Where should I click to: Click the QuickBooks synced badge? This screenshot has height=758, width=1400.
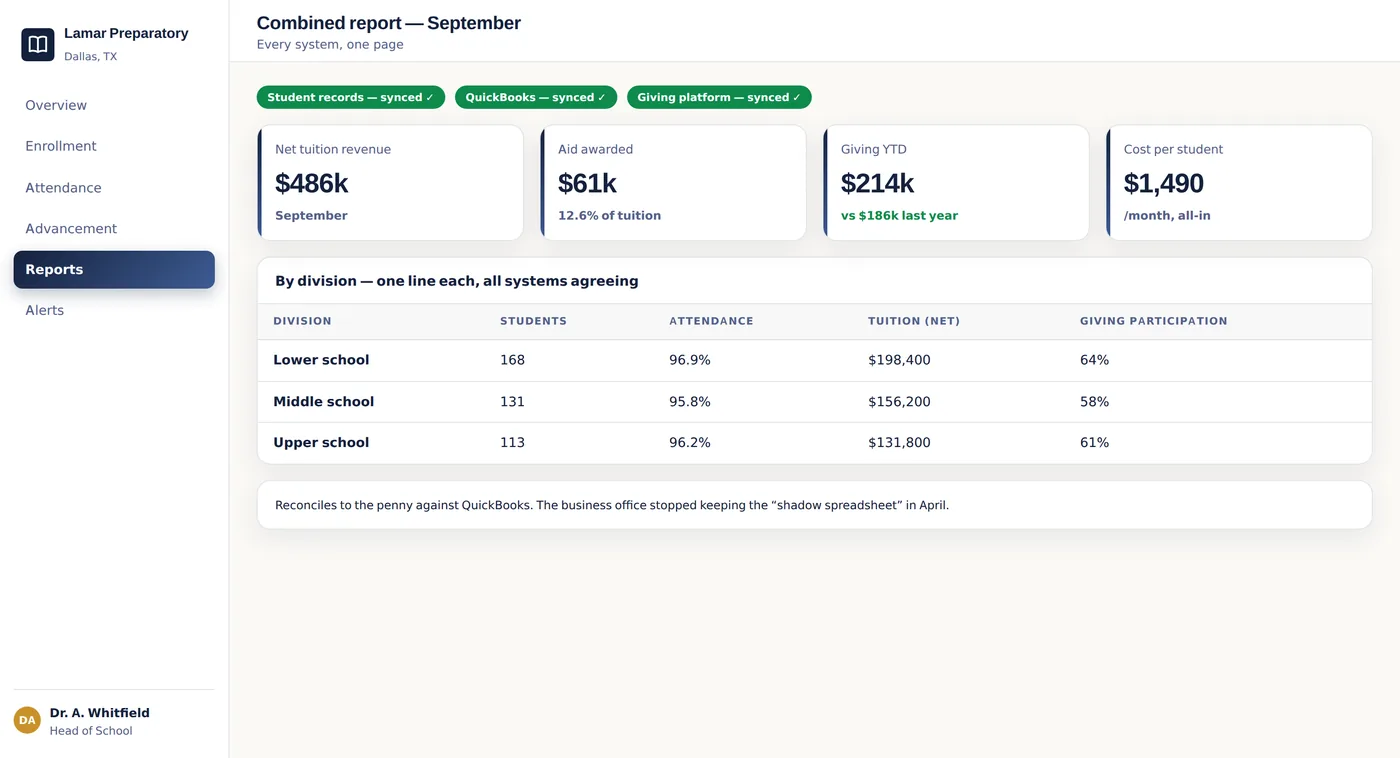[536, 97]
